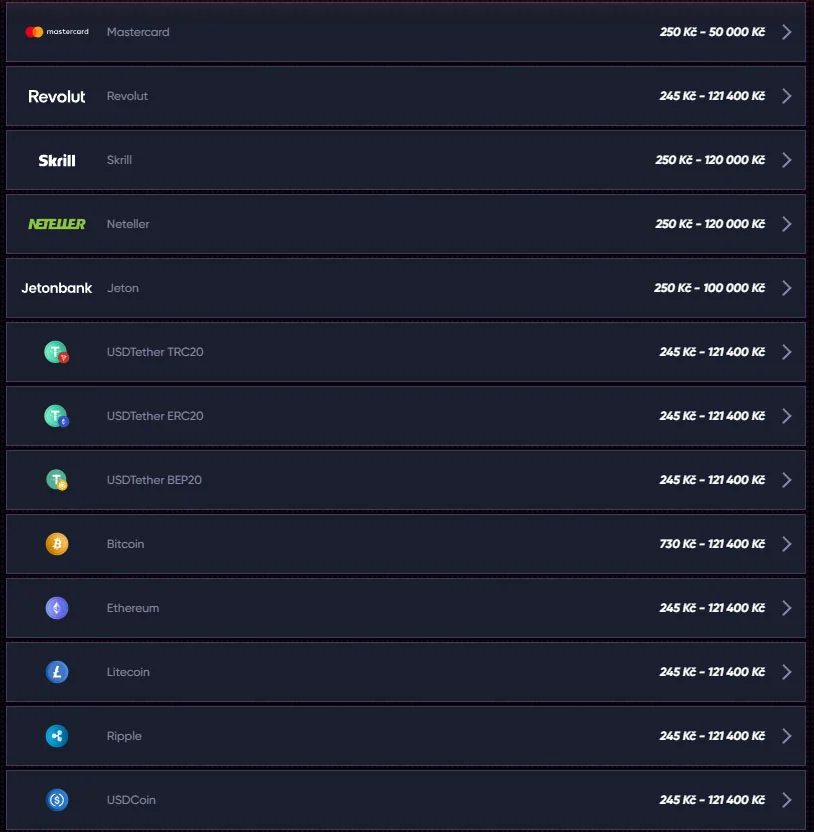The width and height of the screenshot is (814, 832).
Task: Click the orange Bitcoin coin icon
Action: [57, 544]
